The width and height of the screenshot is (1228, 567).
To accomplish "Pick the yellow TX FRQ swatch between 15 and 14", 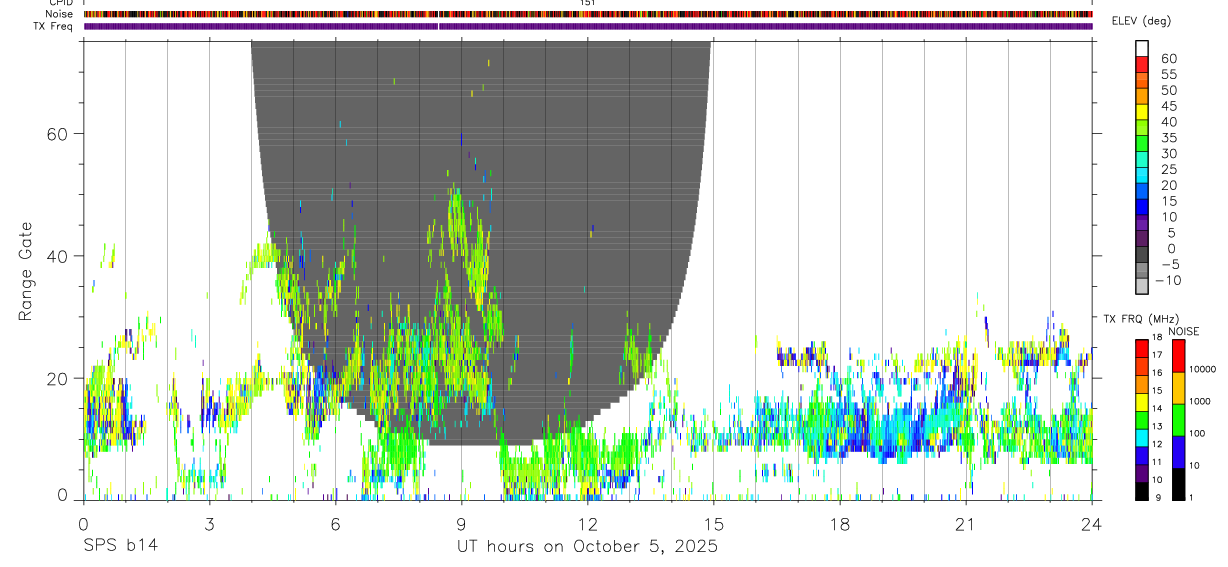I will pyautogui.click(x=1141, y=400).
